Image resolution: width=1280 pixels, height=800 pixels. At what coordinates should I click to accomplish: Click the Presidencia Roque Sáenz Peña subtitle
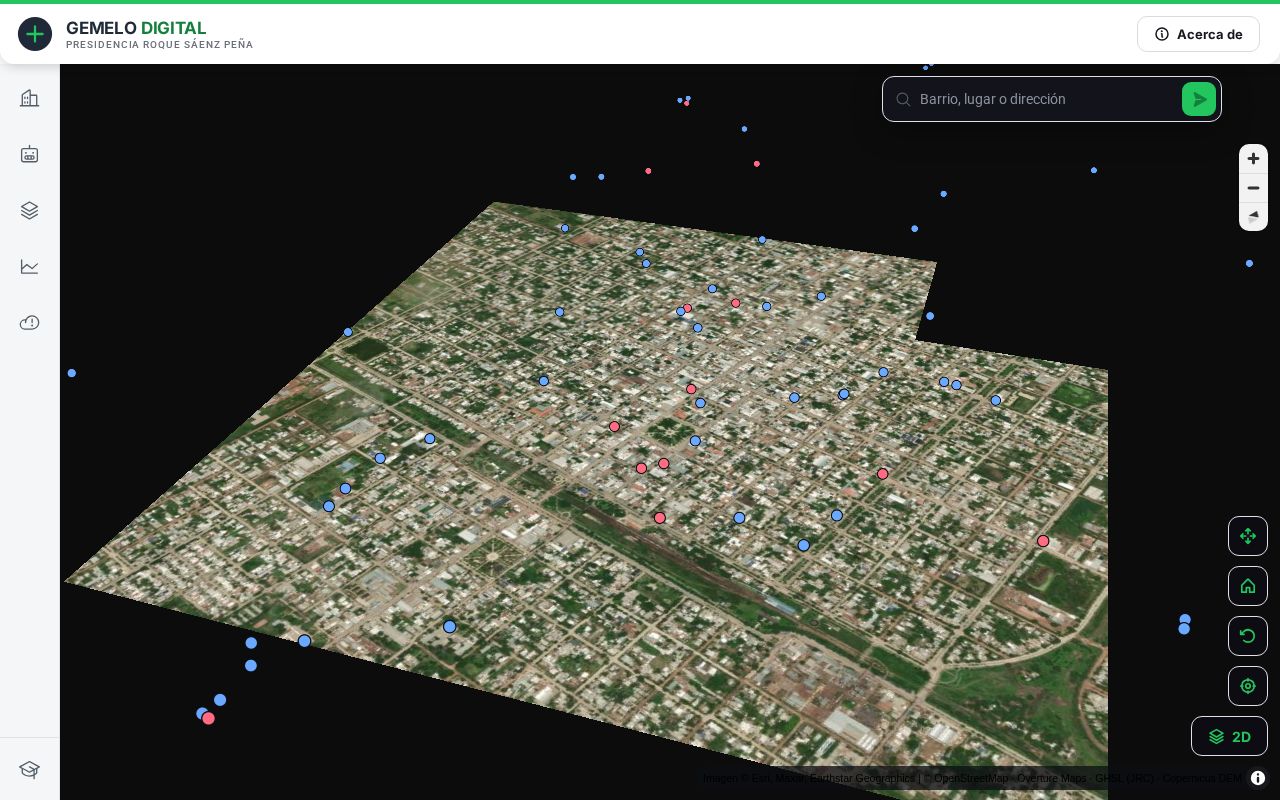160,45
